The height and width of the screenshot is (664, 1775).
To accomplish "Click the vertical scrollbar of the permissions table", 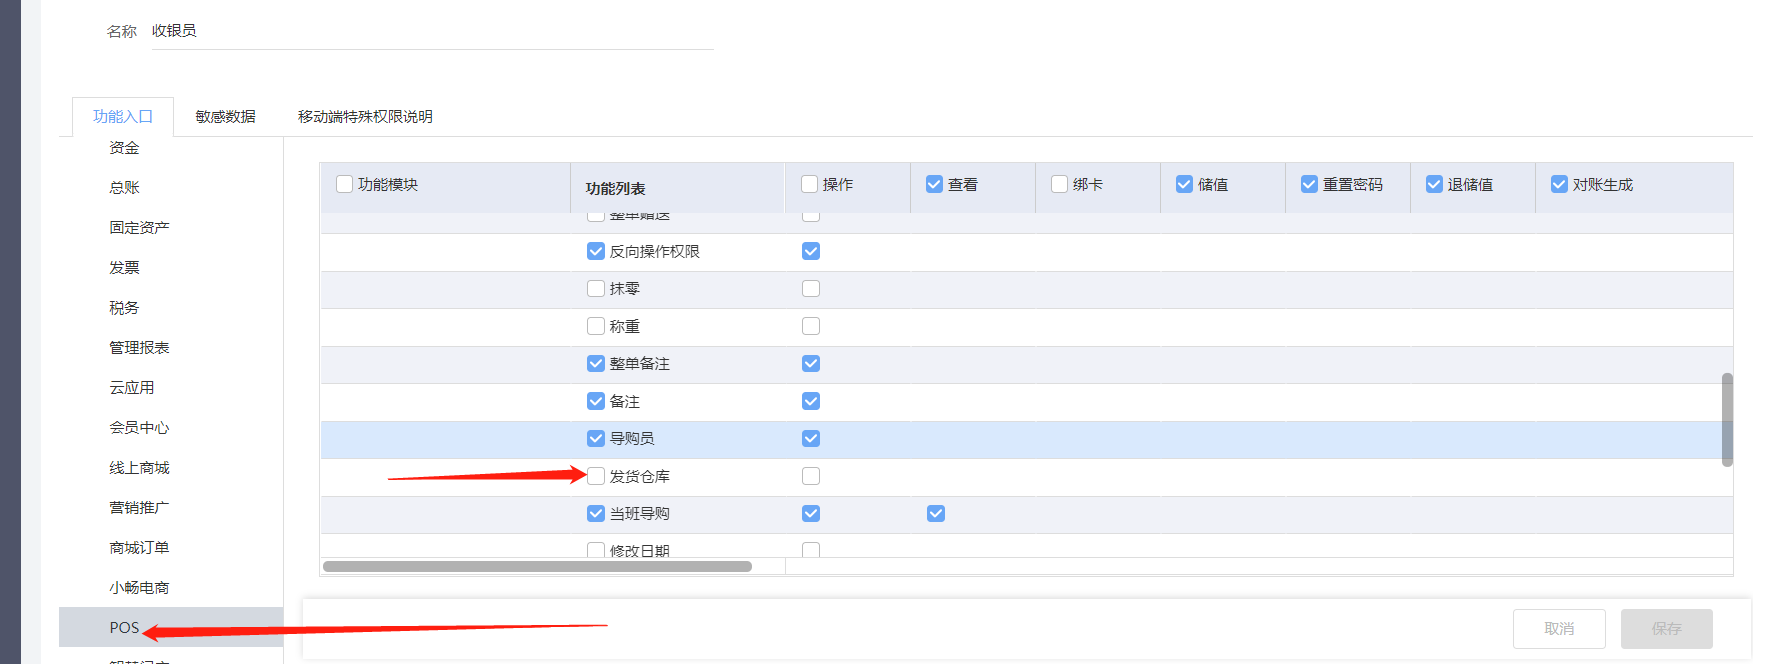I will [1727, 420].
